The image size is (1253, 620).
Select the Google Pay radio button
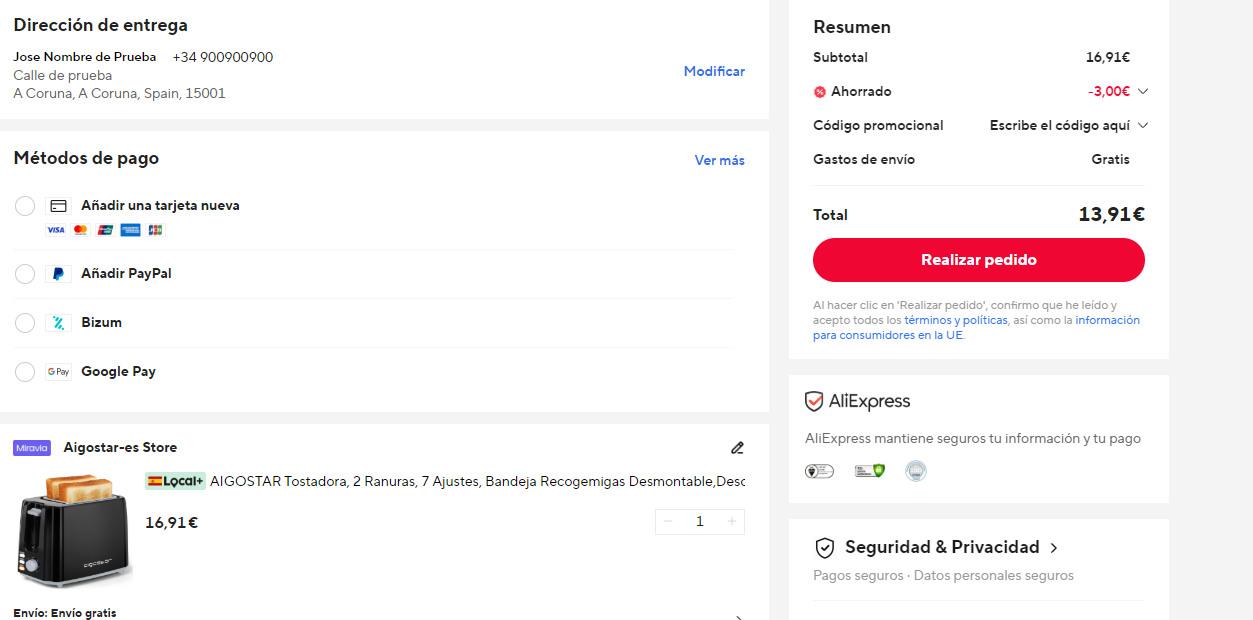tap(25, 372)
